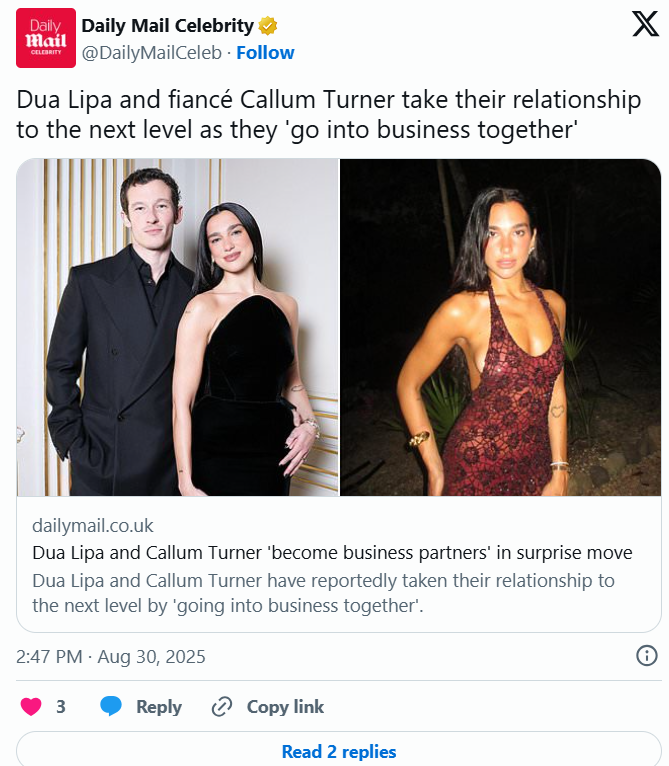The height and width of the screenshot is (766, 669).
Task: Click the gold verified badge
Action: point(268,25)
